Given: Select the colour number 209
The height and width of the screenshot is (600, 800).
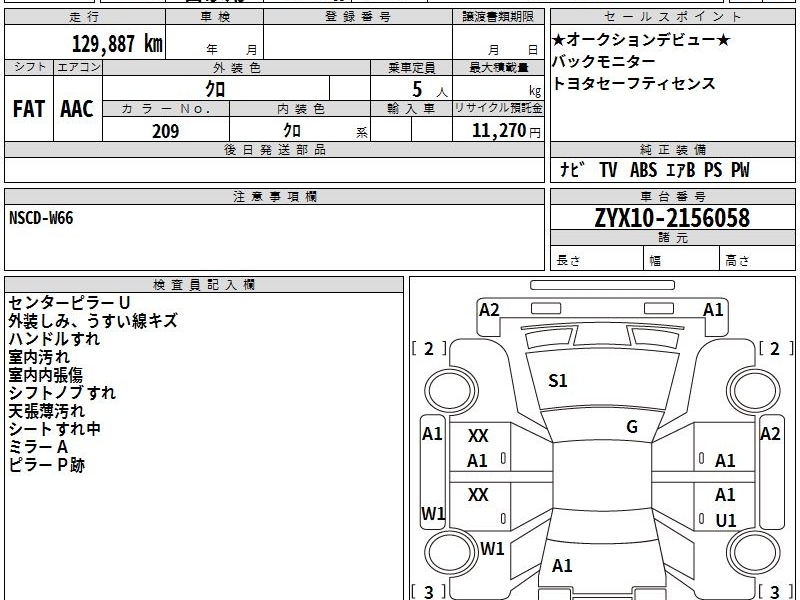Looking at the screenshot, I should (166, 131).
